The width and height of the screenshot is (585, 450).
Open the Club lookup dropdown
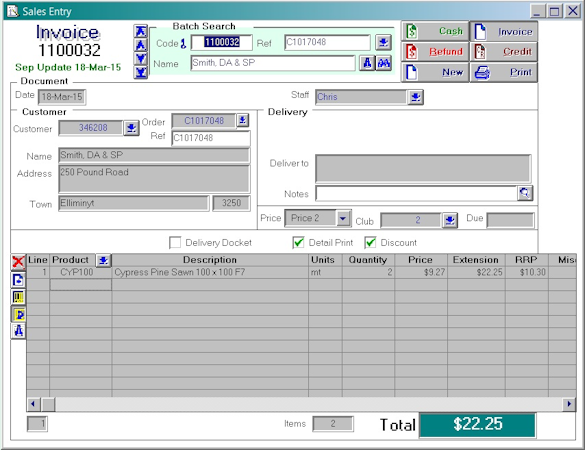click(450, 221)
